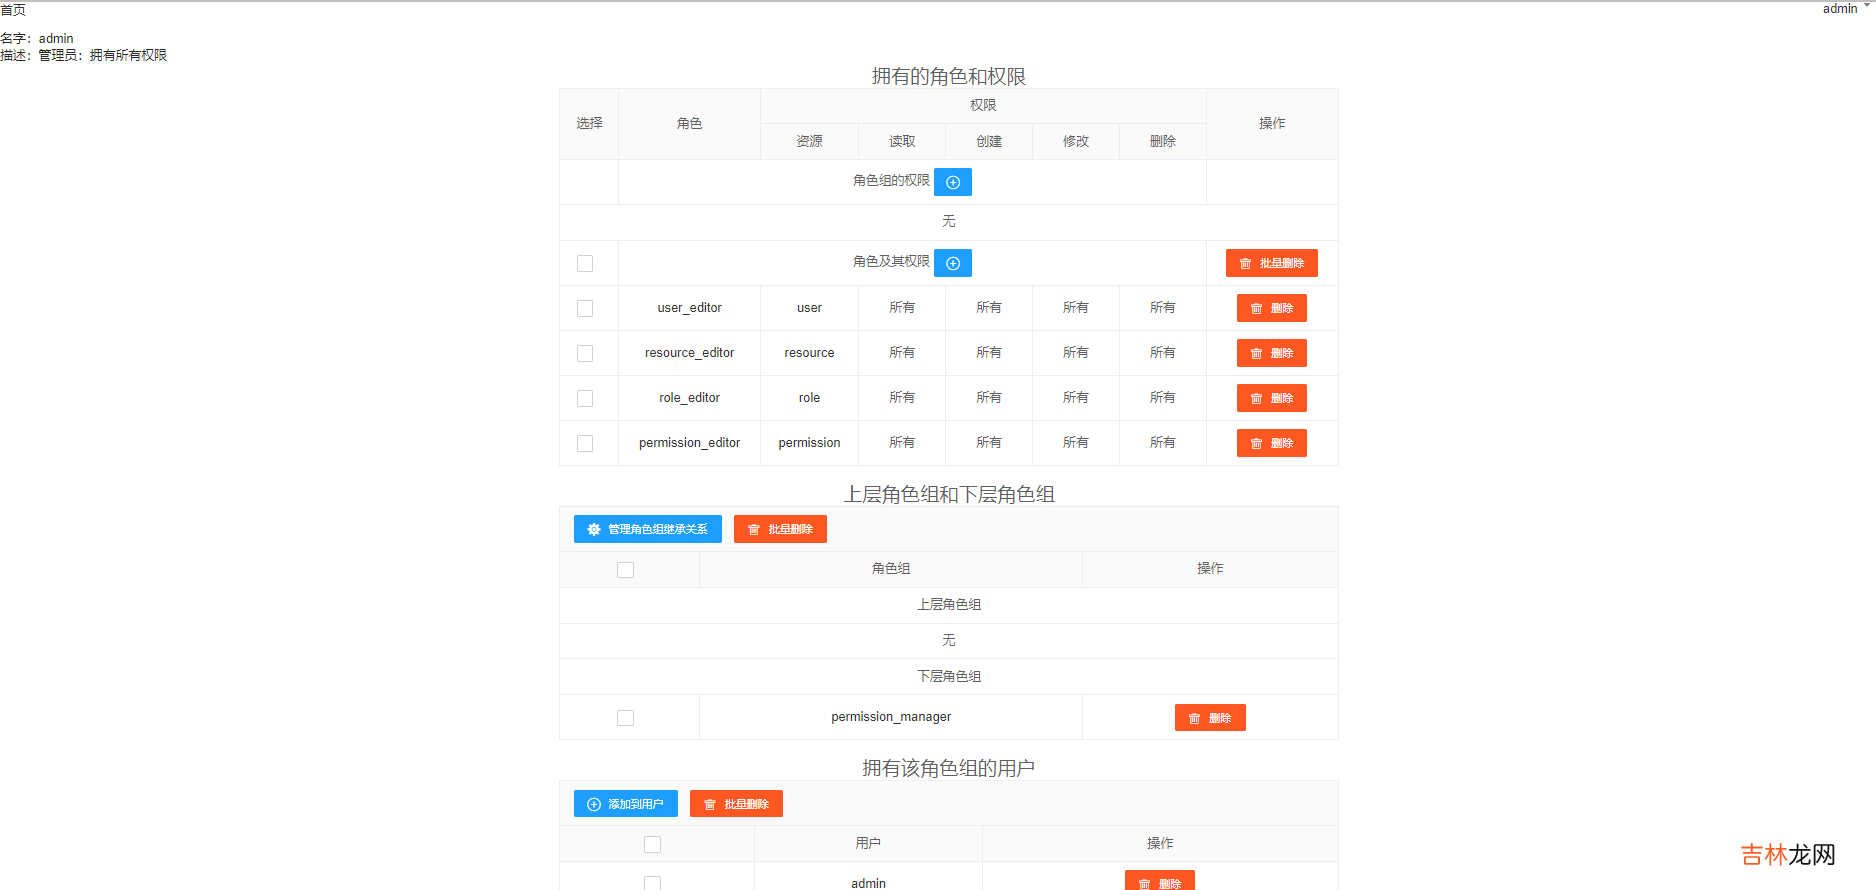Screen dimensions: 1876x890
Task: Click 批量删除 in the roles table header
Action: coord(1271,263)
